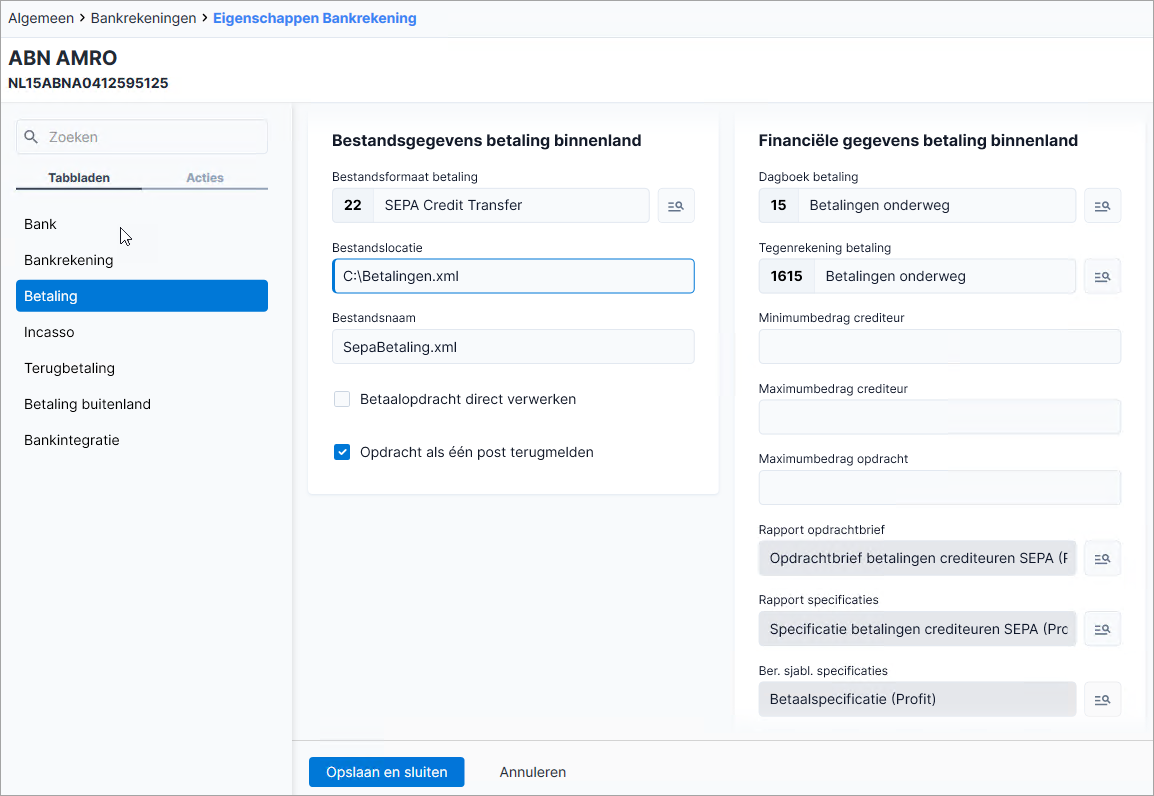The width and height of the screenshot is (1154, 796).
Task: Enable Betaalopdracht direct verwerken checkbox
Action: 341,399
